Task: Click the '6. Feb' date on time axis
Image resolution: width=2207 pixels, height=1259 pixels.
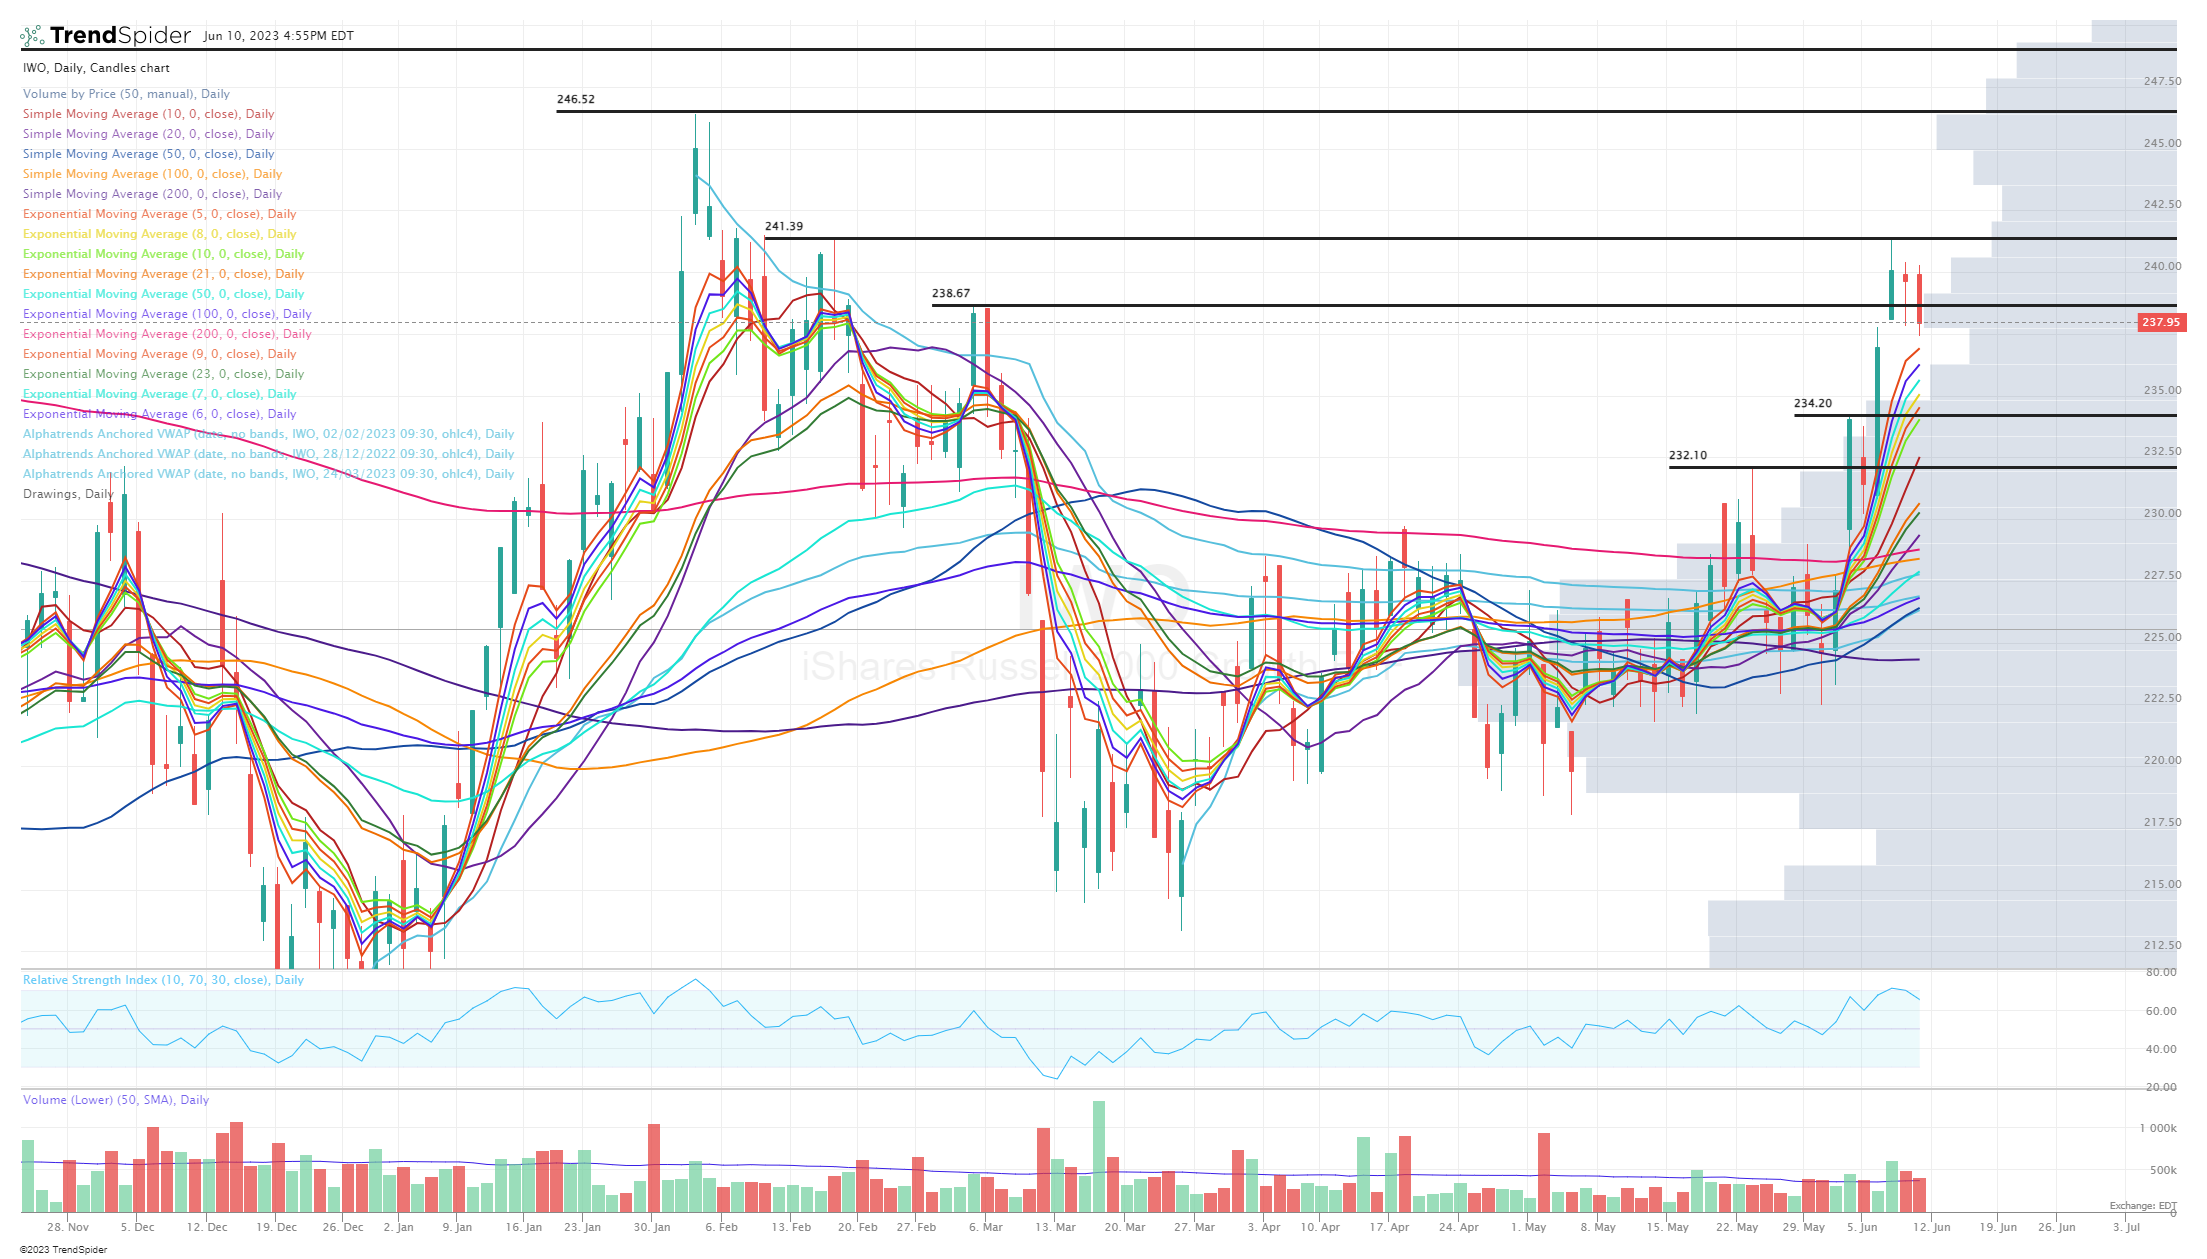Action: coord(721,1227)
